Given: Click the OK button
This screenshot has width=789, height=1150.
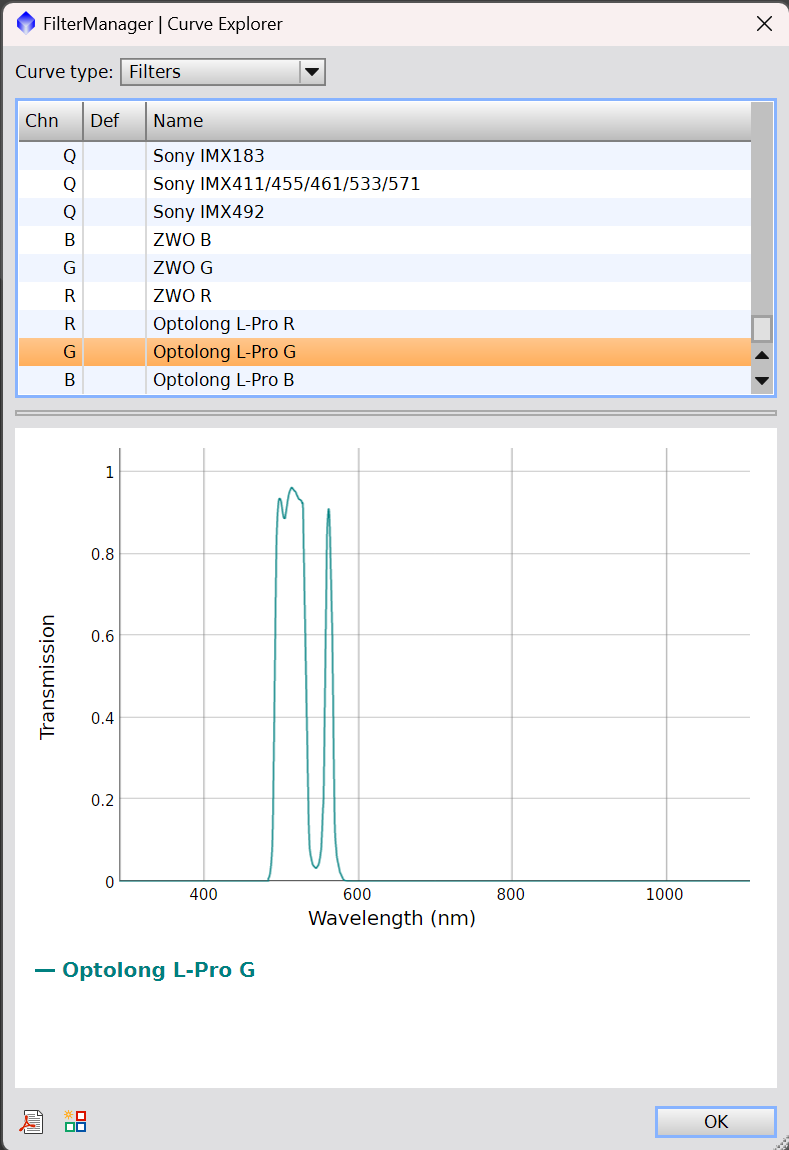Looking at the screenshot, I should pos(716,1121).
